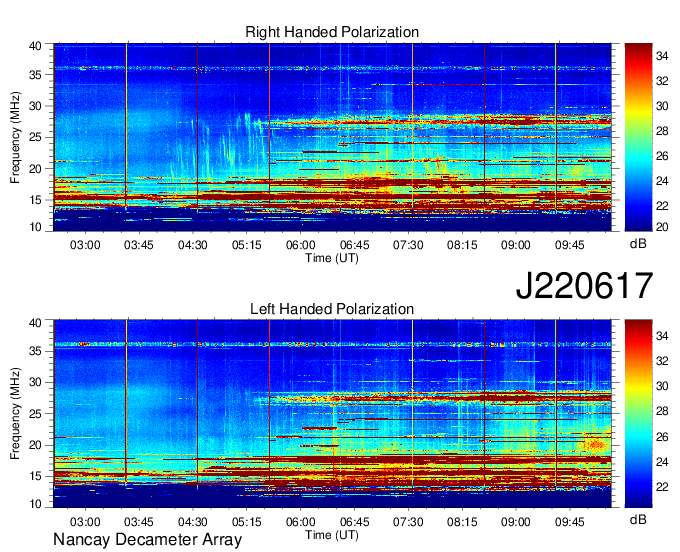Screen dimensions: 680x552
Task: Click the 03:45 time tick under Left Handed plot
Action: click(x=139, y=521)
